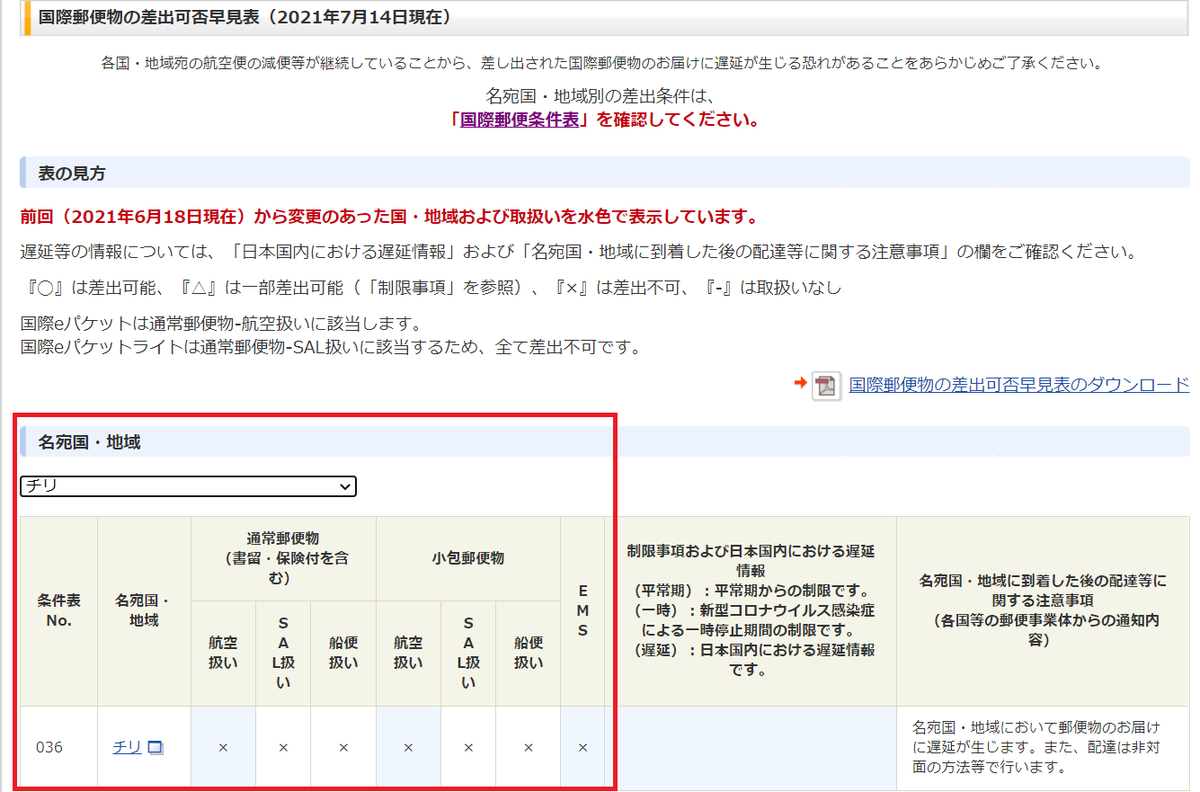Image resolution: width=1200 pixels, height=792 pixels.
Task: Click the EMS column header
Action: click(x=583, y=611)
